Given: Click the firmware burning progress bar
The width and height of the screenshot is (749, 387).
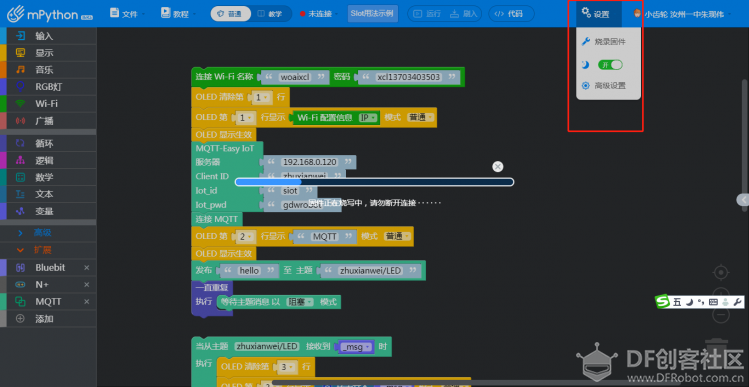Looking at the screenshot, I should [374, 182].
